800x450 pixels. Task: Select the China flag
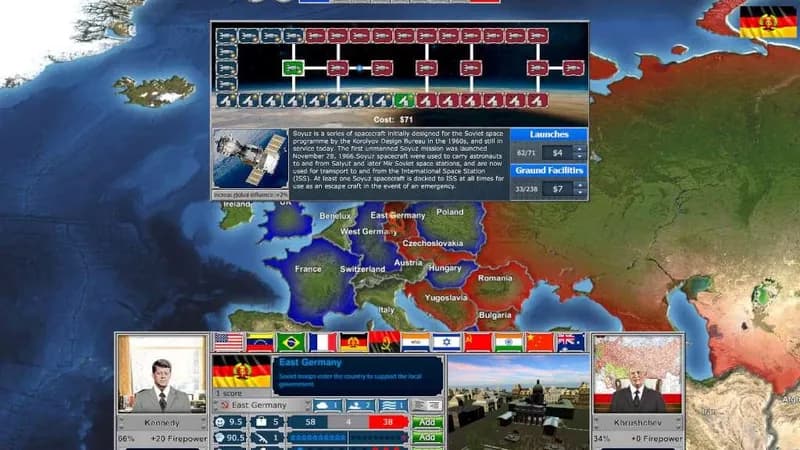(540, 342)
